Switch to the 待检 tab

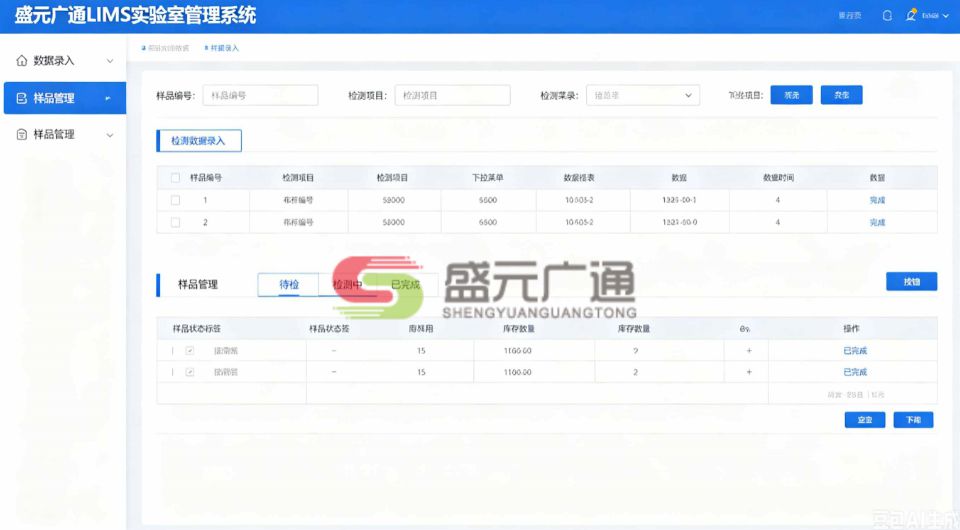288,285
